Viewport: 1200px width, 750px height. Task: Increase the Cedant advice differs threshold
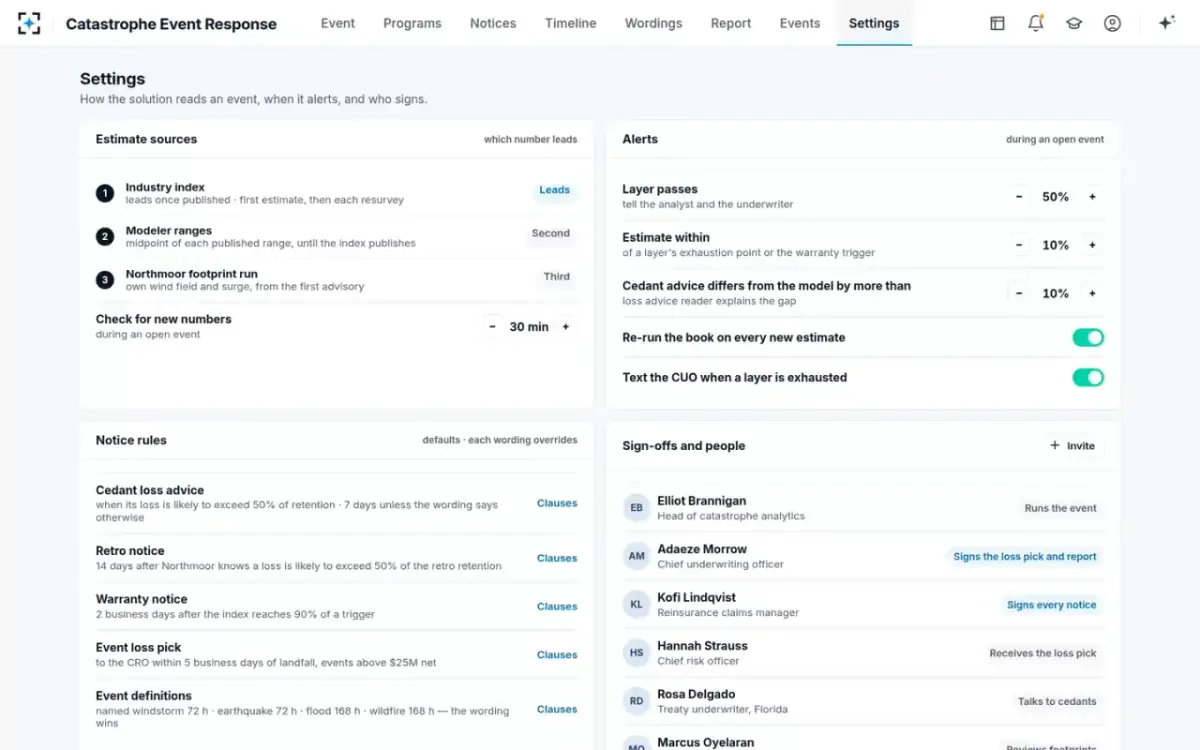click(x=1092, y=293)
